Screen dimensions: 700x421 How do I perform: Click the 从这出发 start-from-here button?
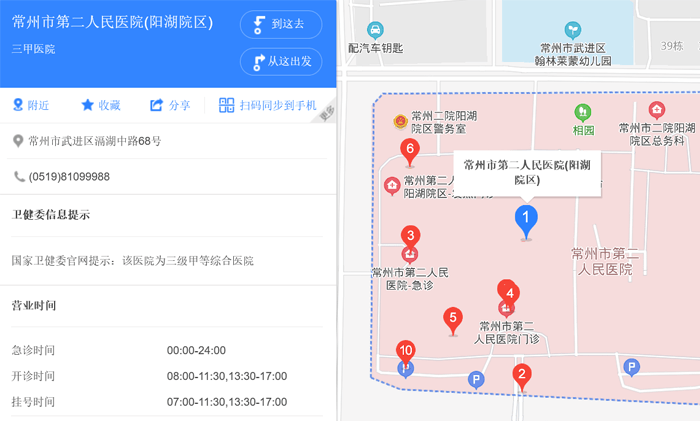click(281, 62)
